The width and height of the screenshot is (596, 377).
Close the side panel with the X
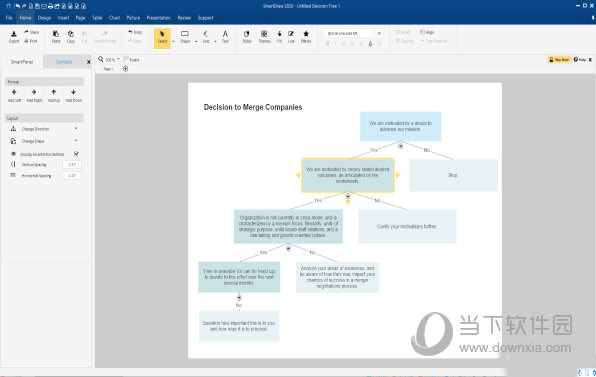click(89, 62)
